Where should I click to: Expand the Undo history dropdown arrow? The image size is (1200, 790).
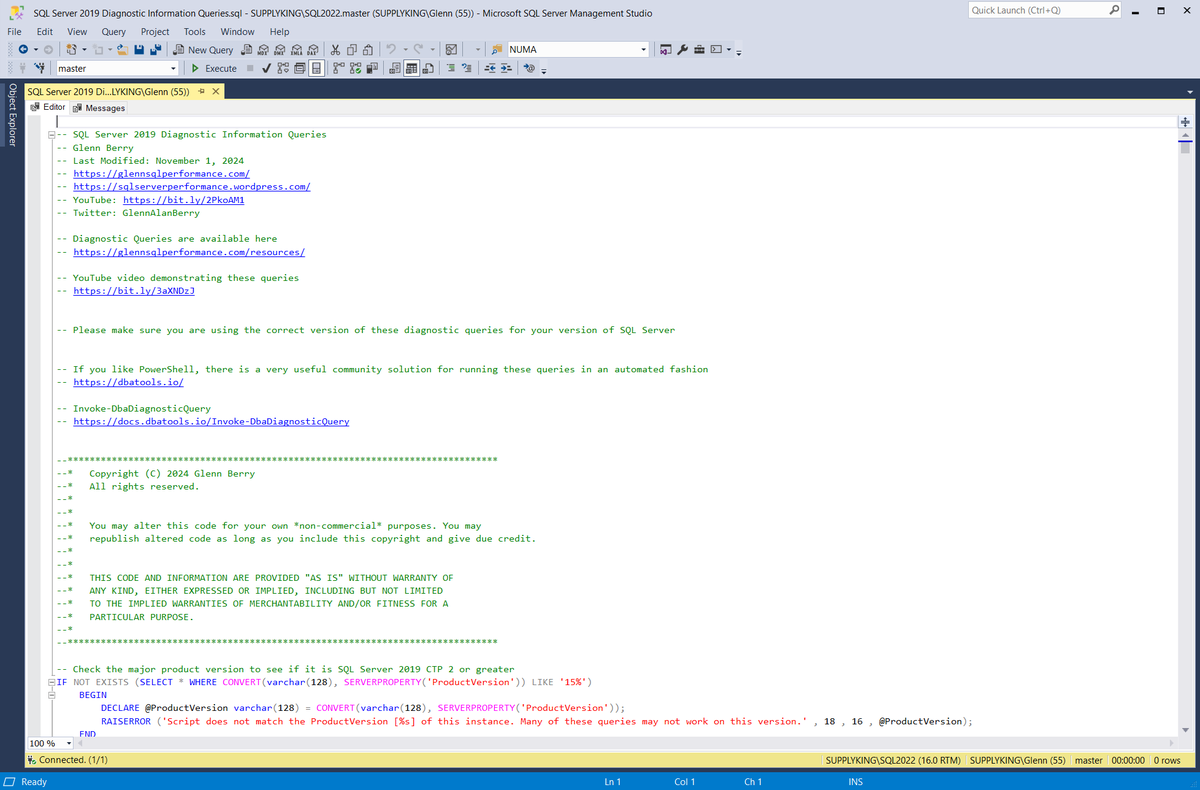click(406, 49)
